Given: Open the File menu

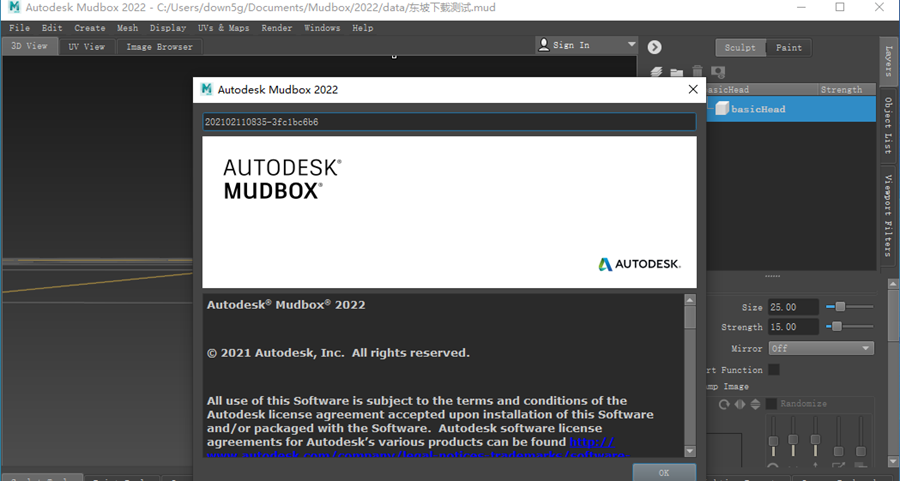Looking at the screenshot, I should pyautogui.click(x=20, y=28).
